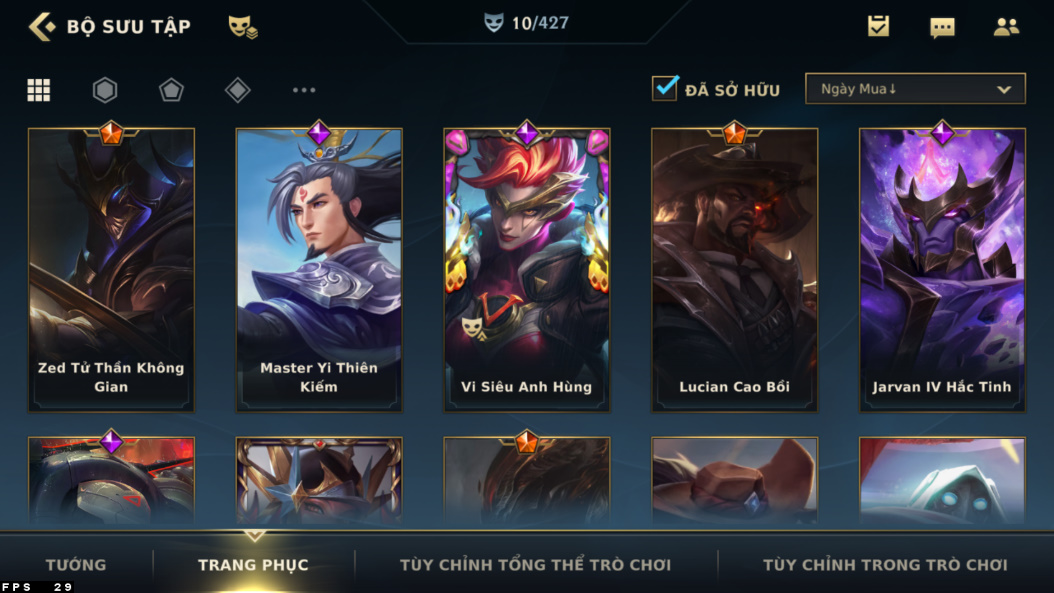Switch to the TƯỚNG tab
Screen dimensions: 1054x593
[76, 565]
